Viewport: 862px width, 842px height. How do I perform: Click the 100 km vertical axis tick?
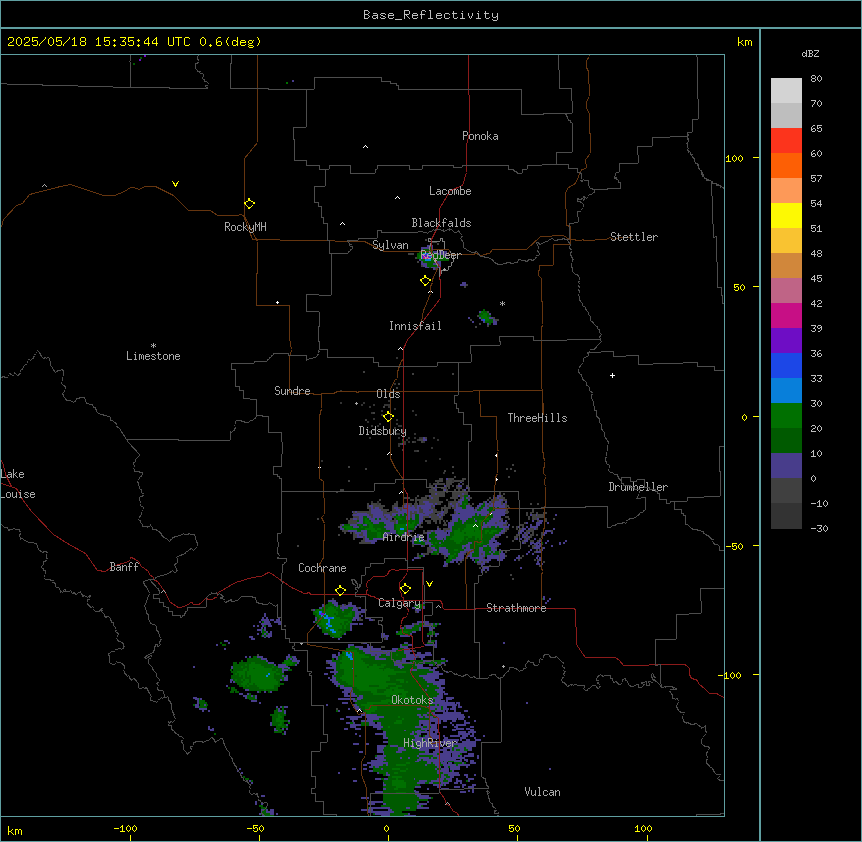pyautogui.click(x=734, y=158)
